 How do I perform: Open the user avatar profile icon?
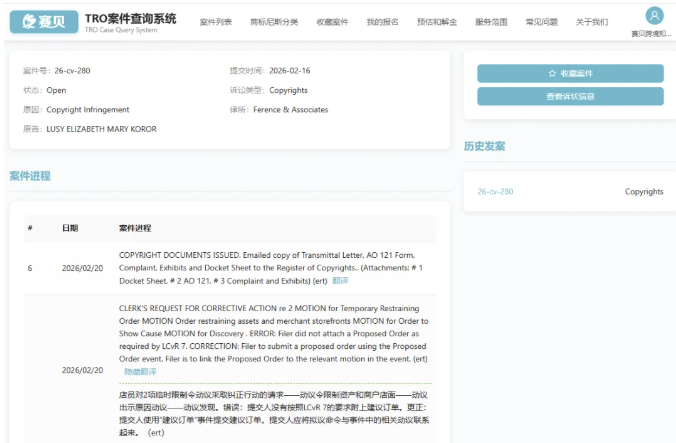tap(654, 15)
